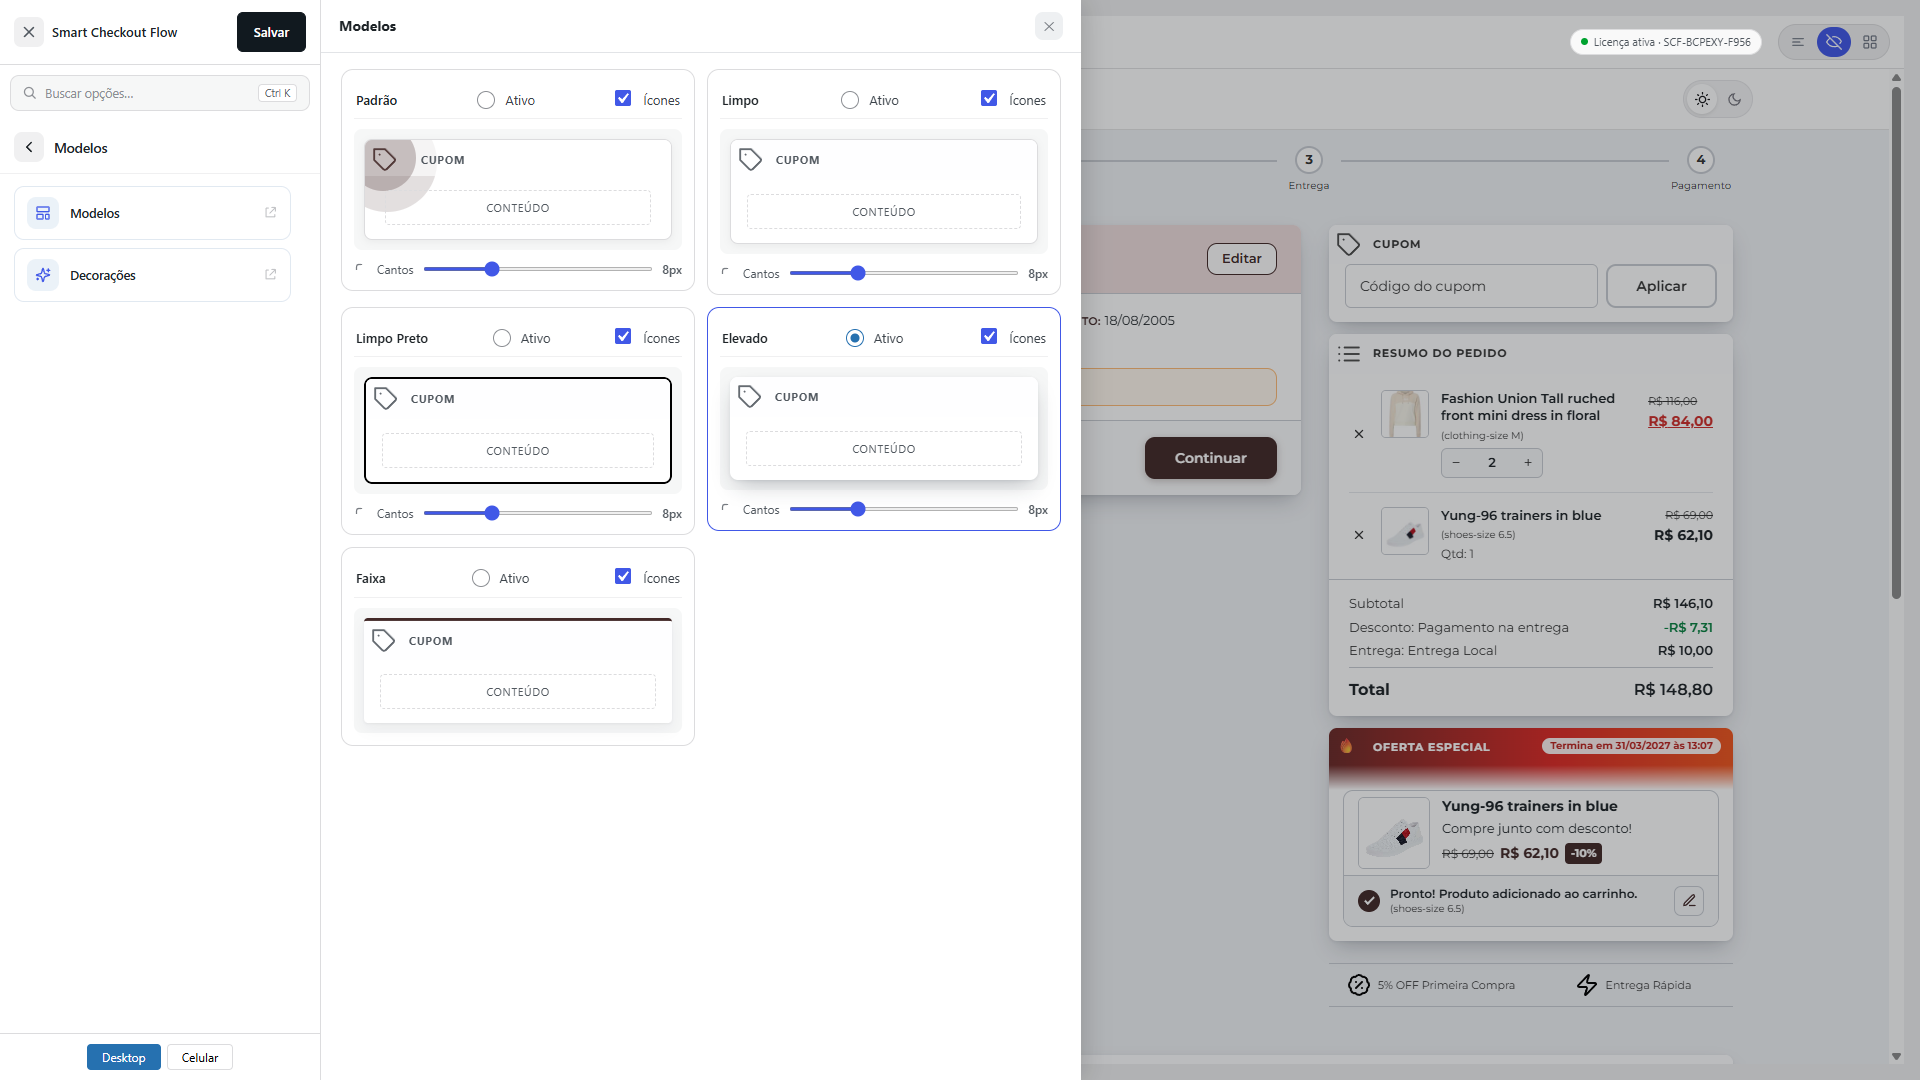Viewport: 1920px width, 1080px height.
Task: Toggle Ícones checkbox for Limpo model
Action: click(989, 98)
